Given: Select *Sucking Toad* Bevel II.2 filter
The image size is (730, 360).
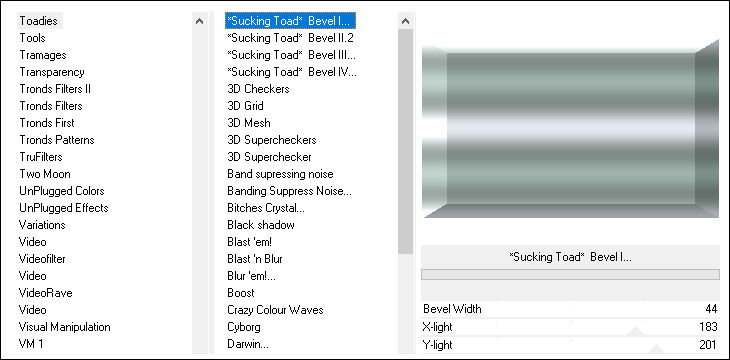Looking at the screenshot, I should (291, 38).
